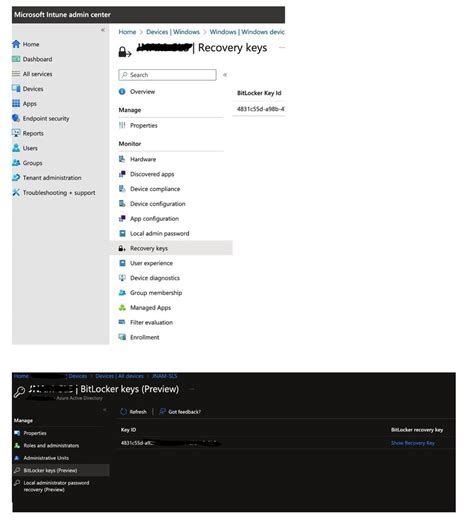
Task: Click the JNAM-SLS breadcrumb in dark panel
Action: click(x=164, y=376)
